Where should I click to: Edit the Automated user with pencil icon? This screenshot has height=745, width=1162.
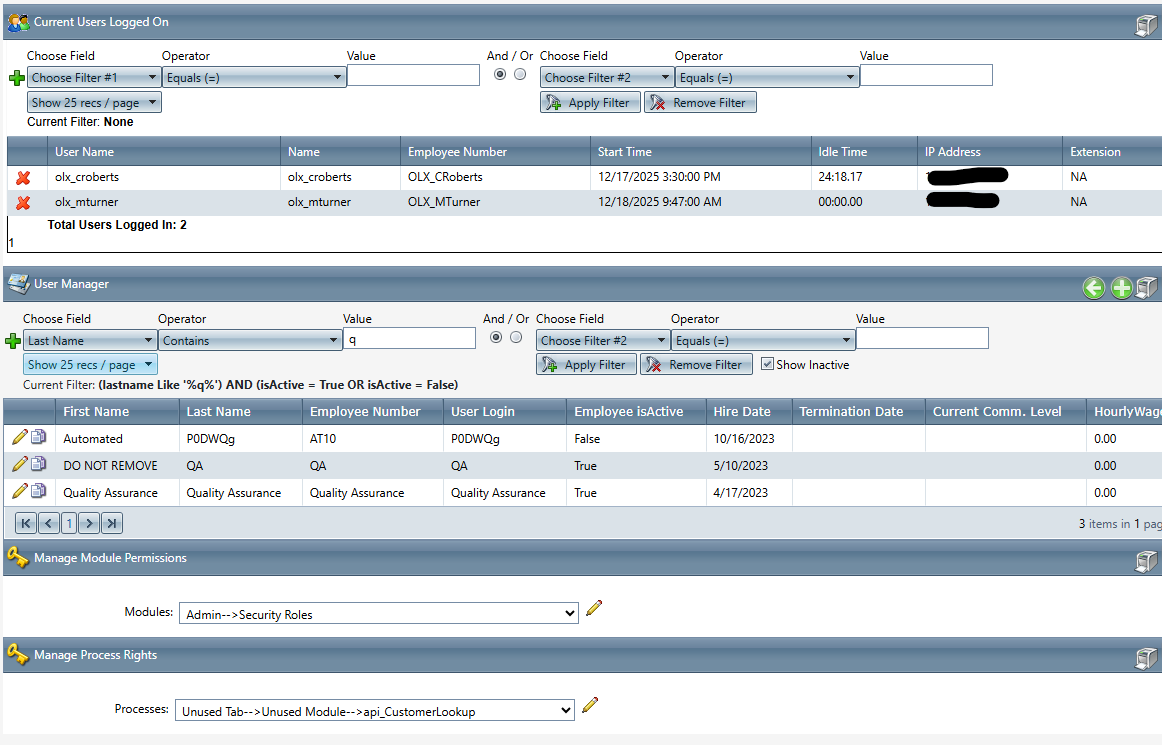(19, 437)
